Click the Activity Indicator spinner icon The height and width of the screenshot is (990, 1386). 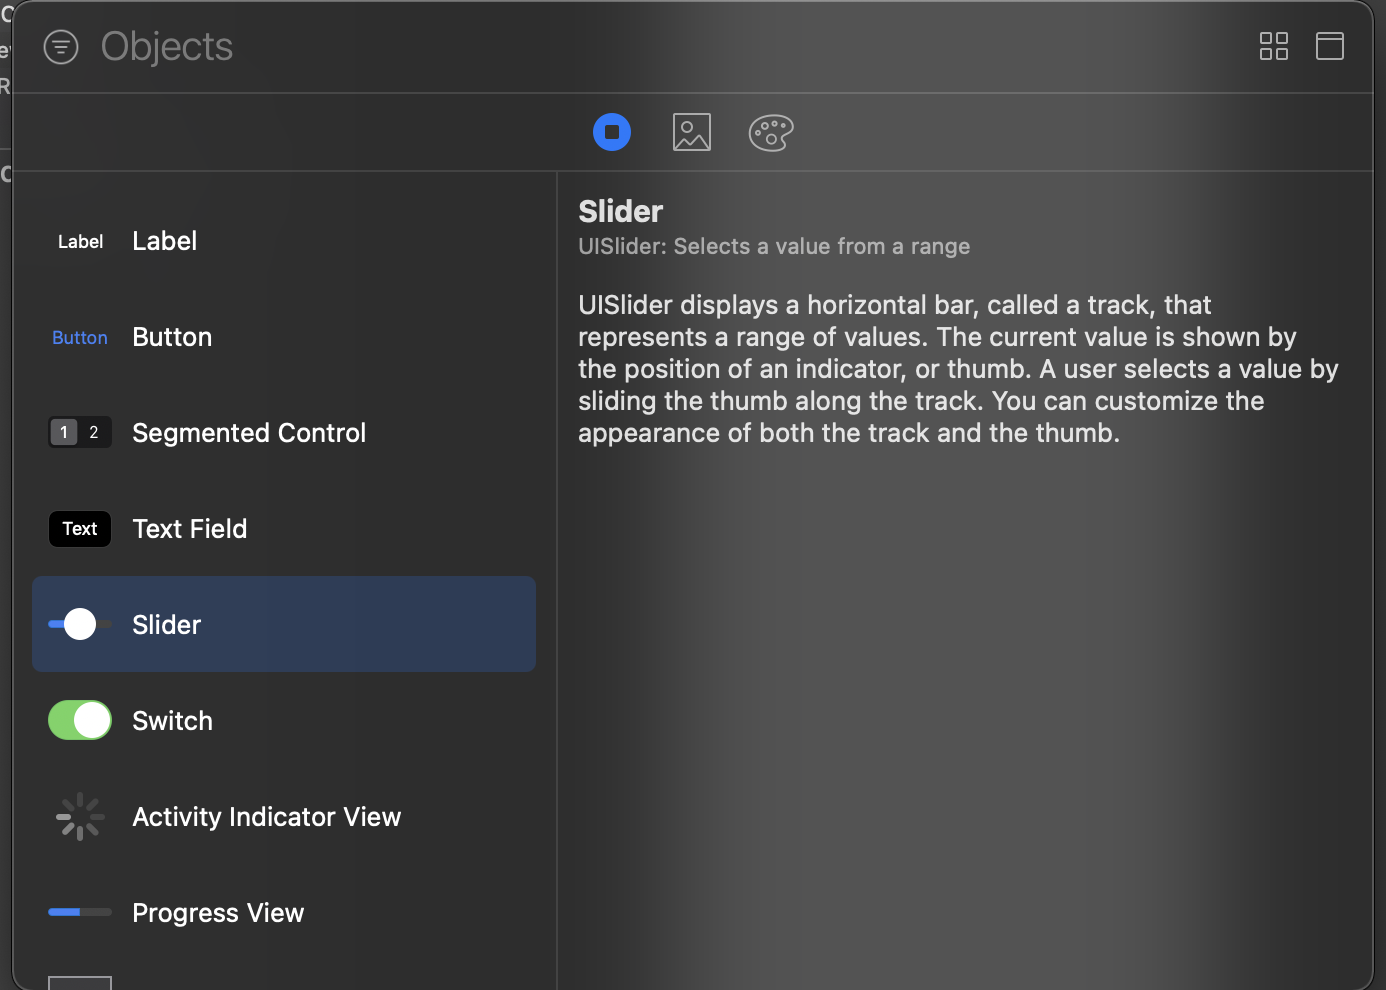[x=80, y=817]
